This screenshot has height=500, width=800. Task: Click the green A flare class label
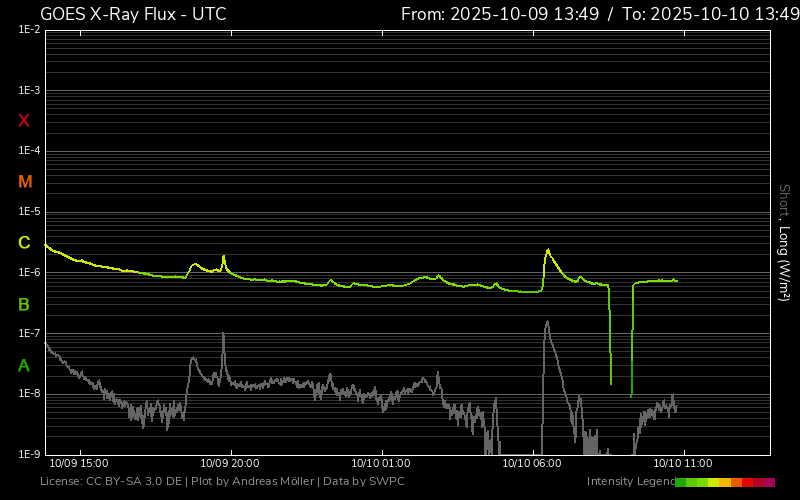pyautogui.click(x=24, y=366)
